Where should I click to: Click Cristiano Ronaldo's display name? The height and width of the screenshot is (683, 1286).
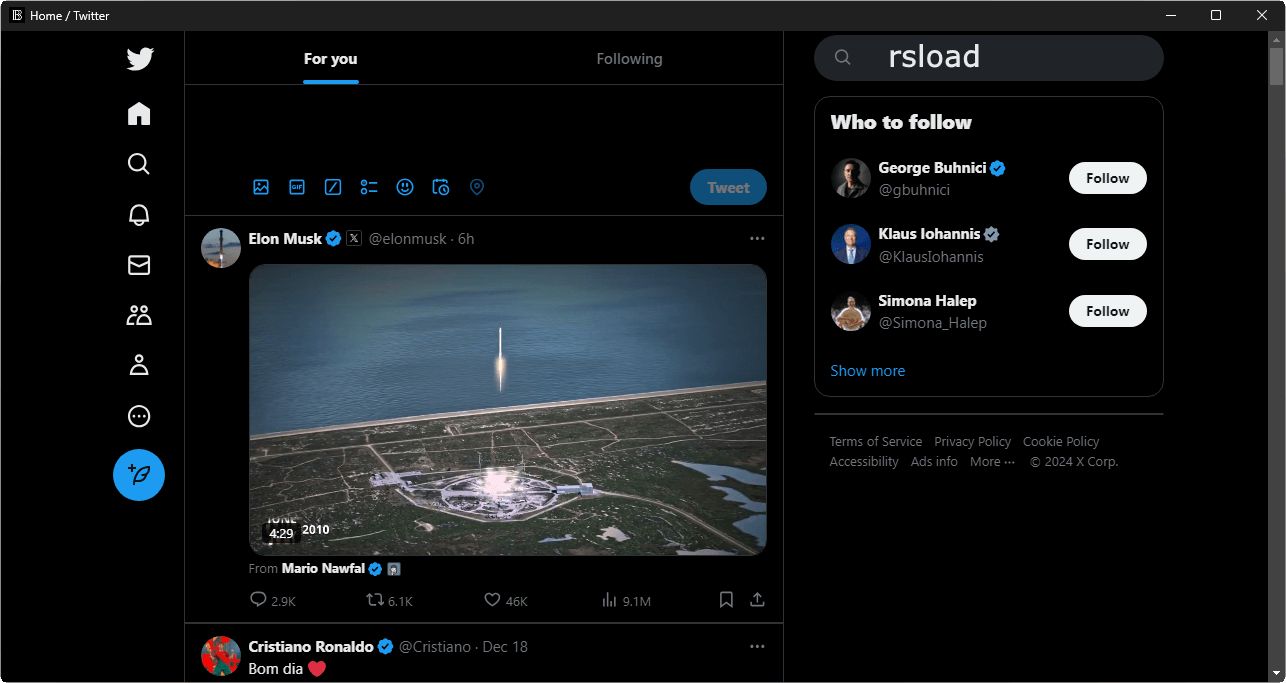point(311,647)
